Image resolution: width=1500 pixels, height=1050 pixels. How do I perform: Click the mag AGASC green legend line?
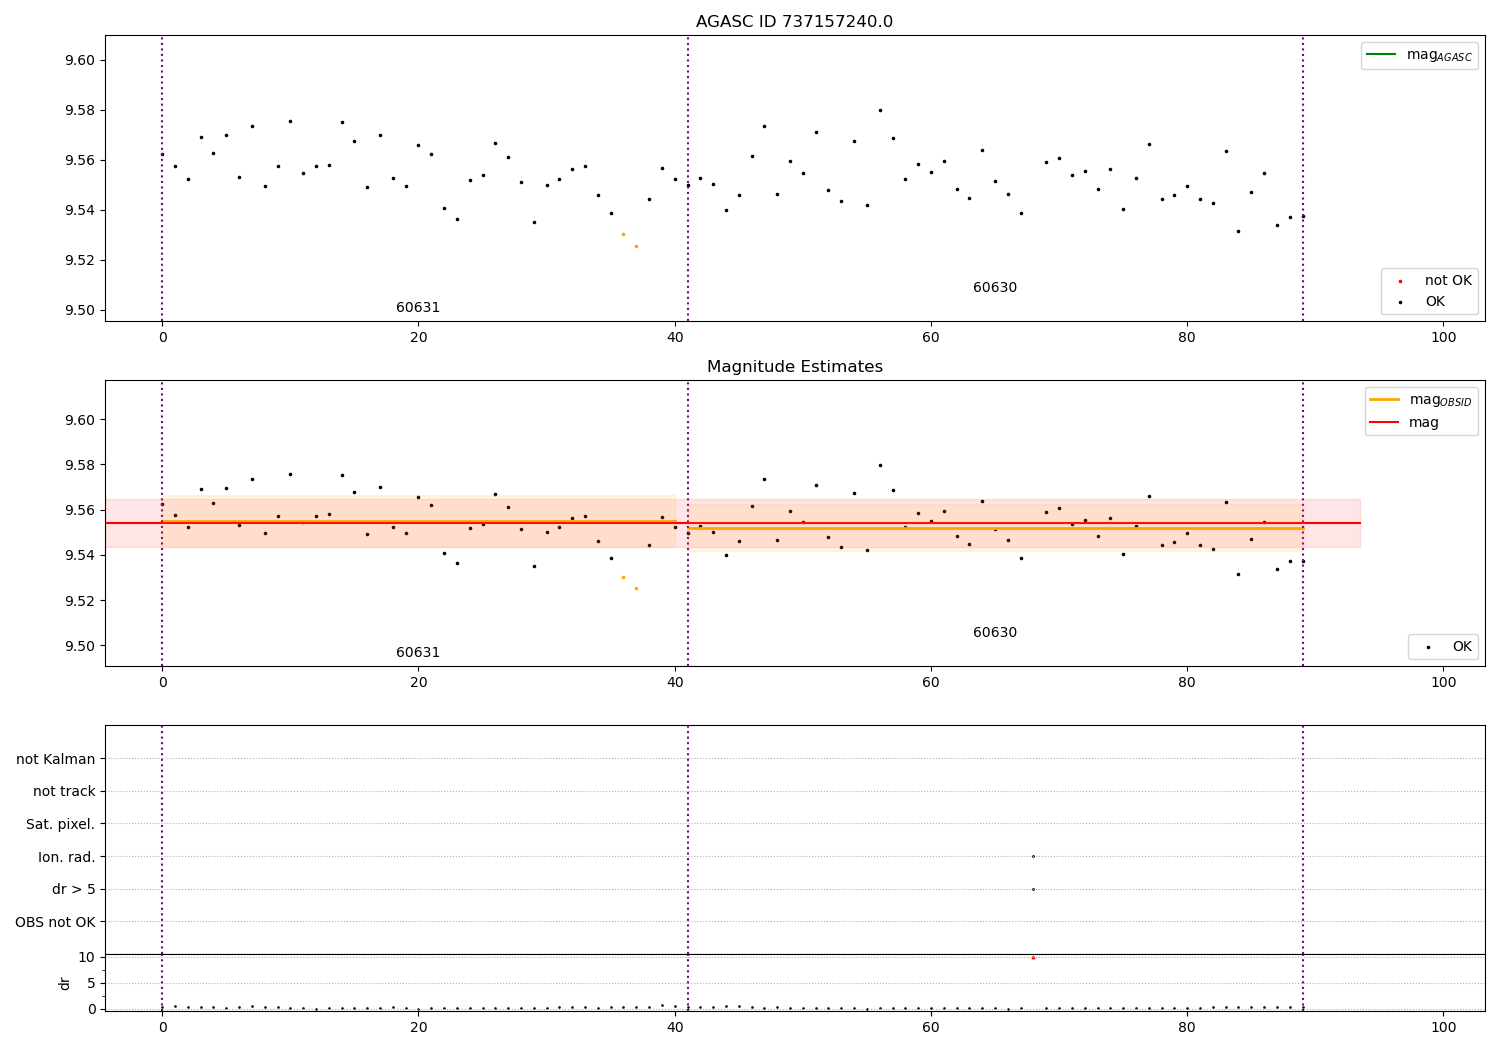point(1381,55)
